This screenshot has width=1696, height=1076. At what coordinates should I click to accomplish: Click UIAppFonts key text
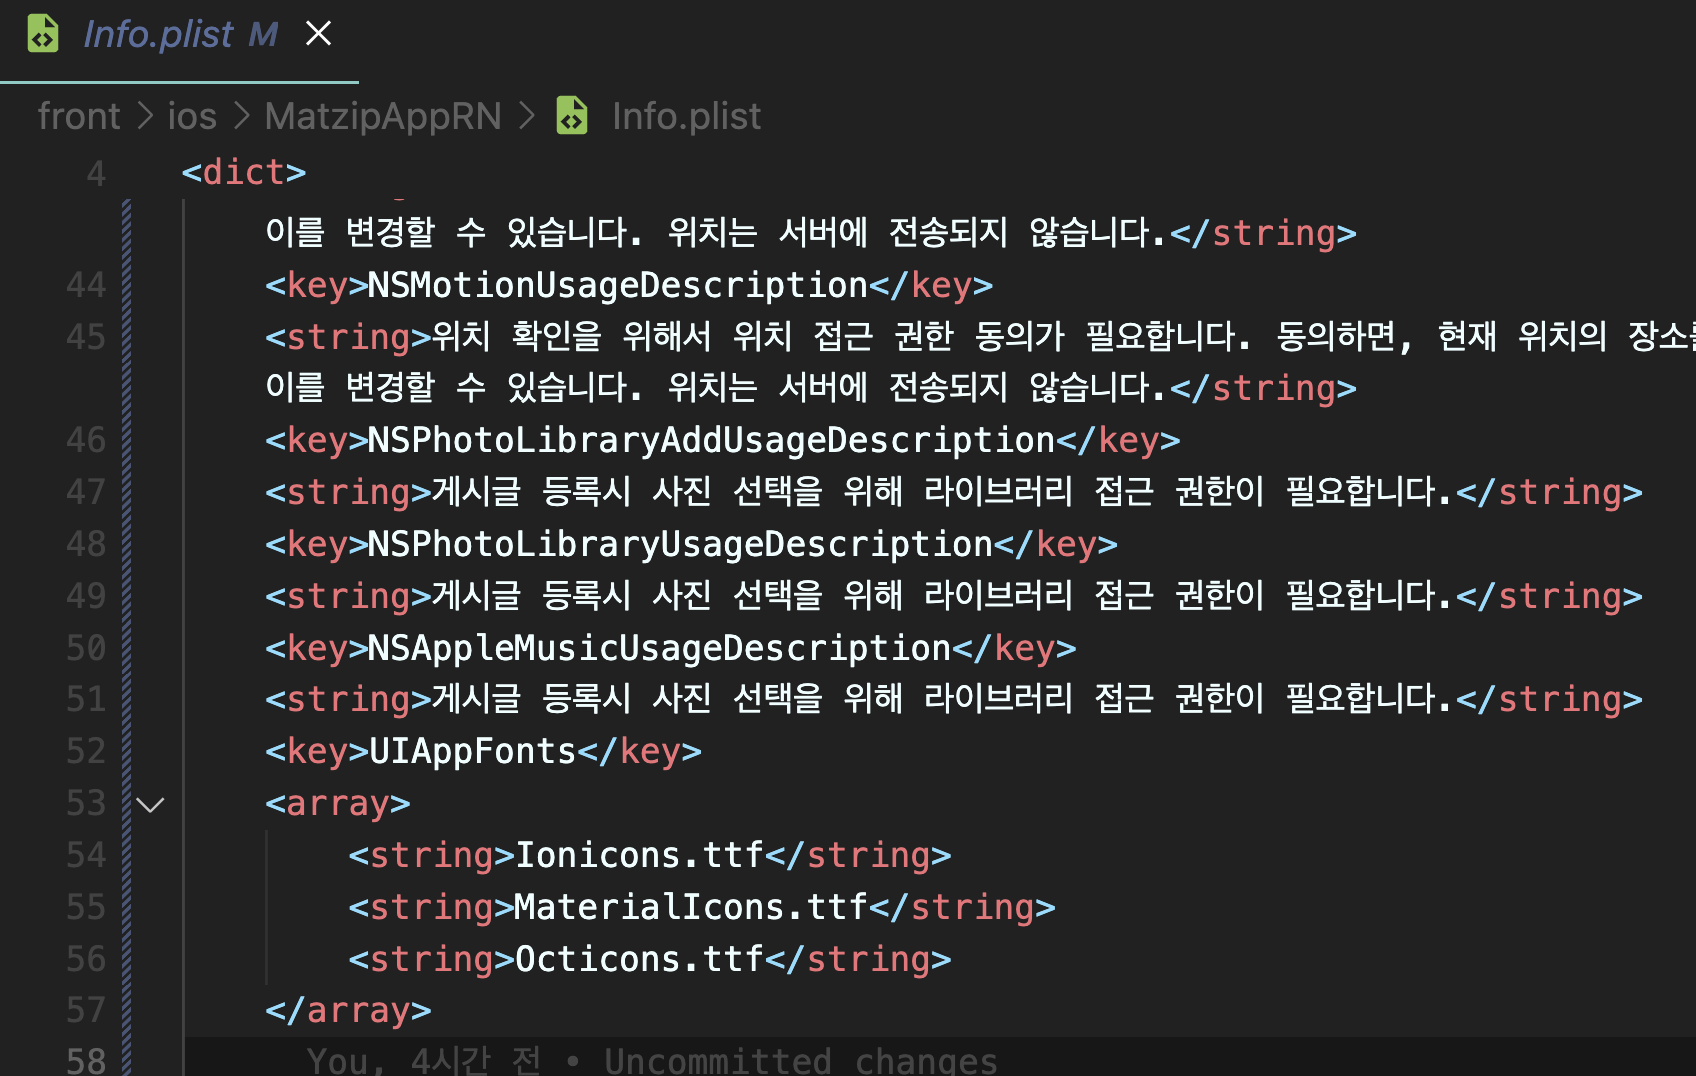[473, 751]
